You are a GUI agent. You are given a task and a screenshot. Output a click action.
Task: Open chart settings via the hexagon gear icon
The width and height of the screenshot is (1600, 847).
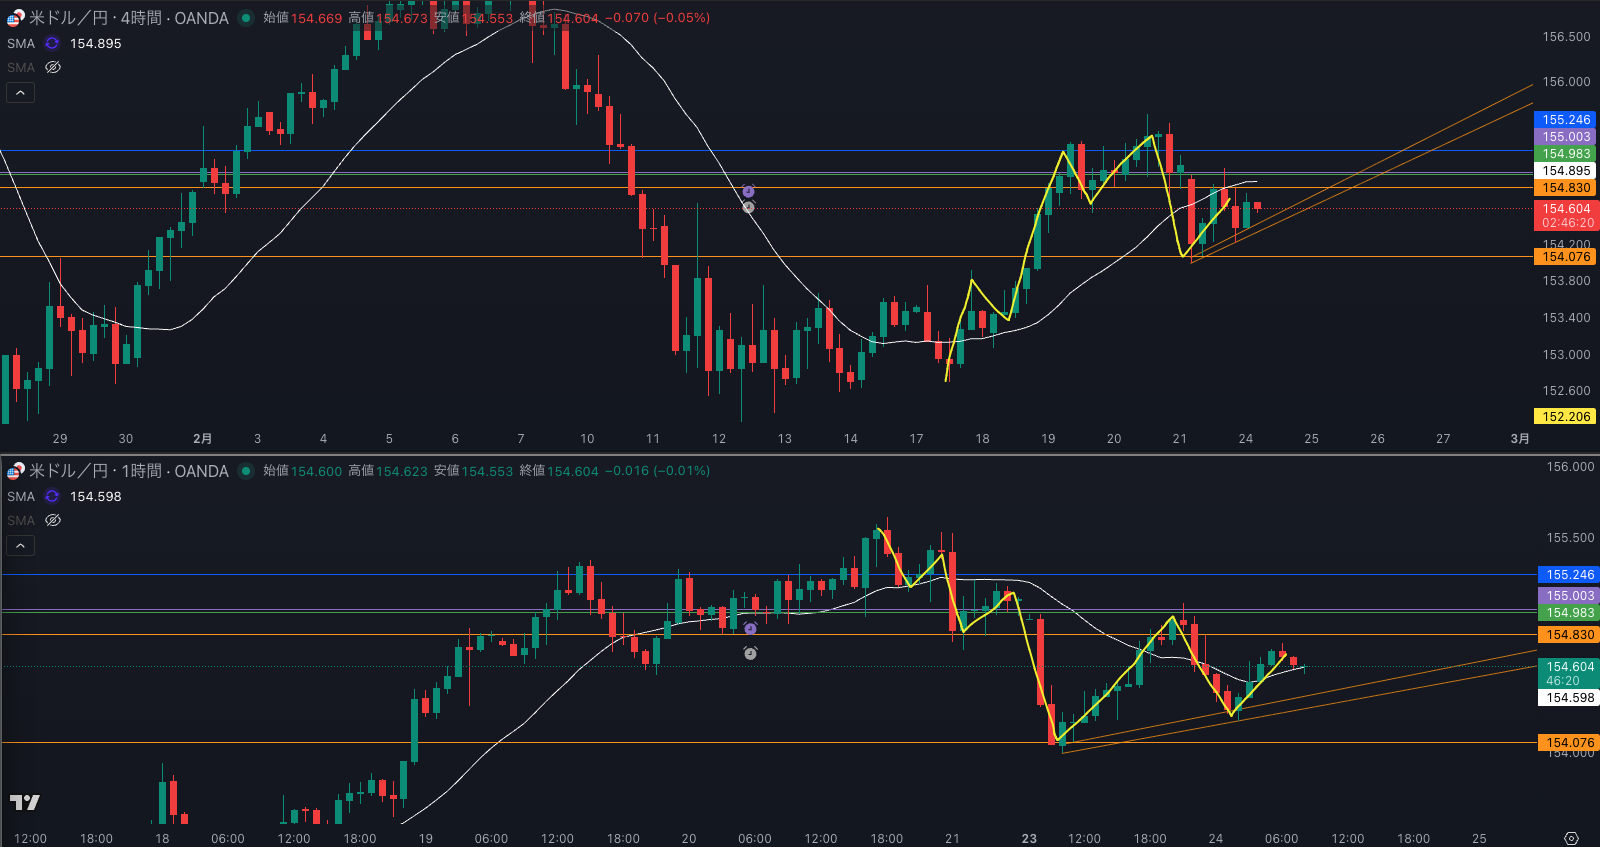pyautogui.click(x=1571, y=838)
